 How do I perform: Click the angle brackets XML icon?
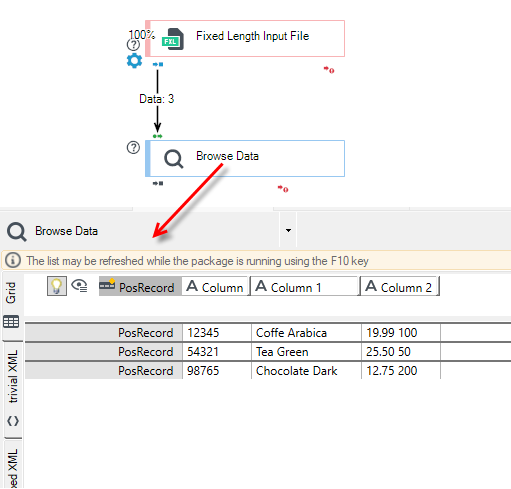13,421
